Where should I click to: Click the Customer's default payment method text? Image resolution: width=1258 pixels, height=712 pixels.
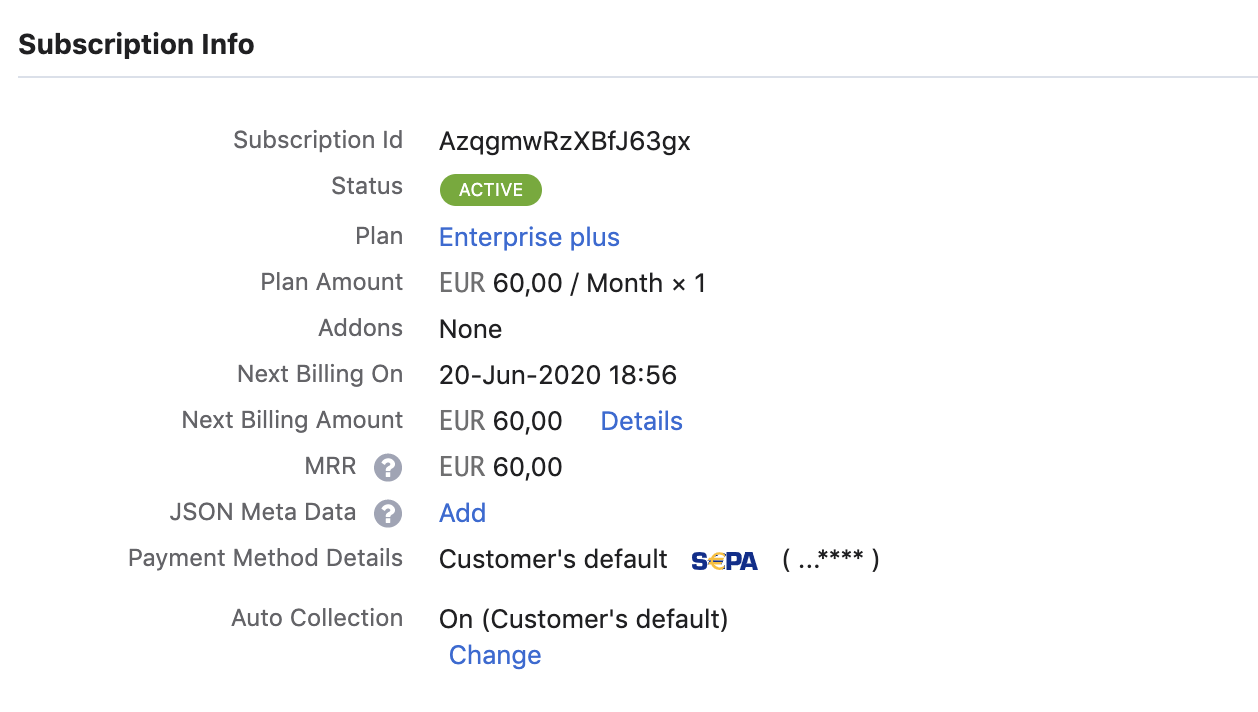552,559
